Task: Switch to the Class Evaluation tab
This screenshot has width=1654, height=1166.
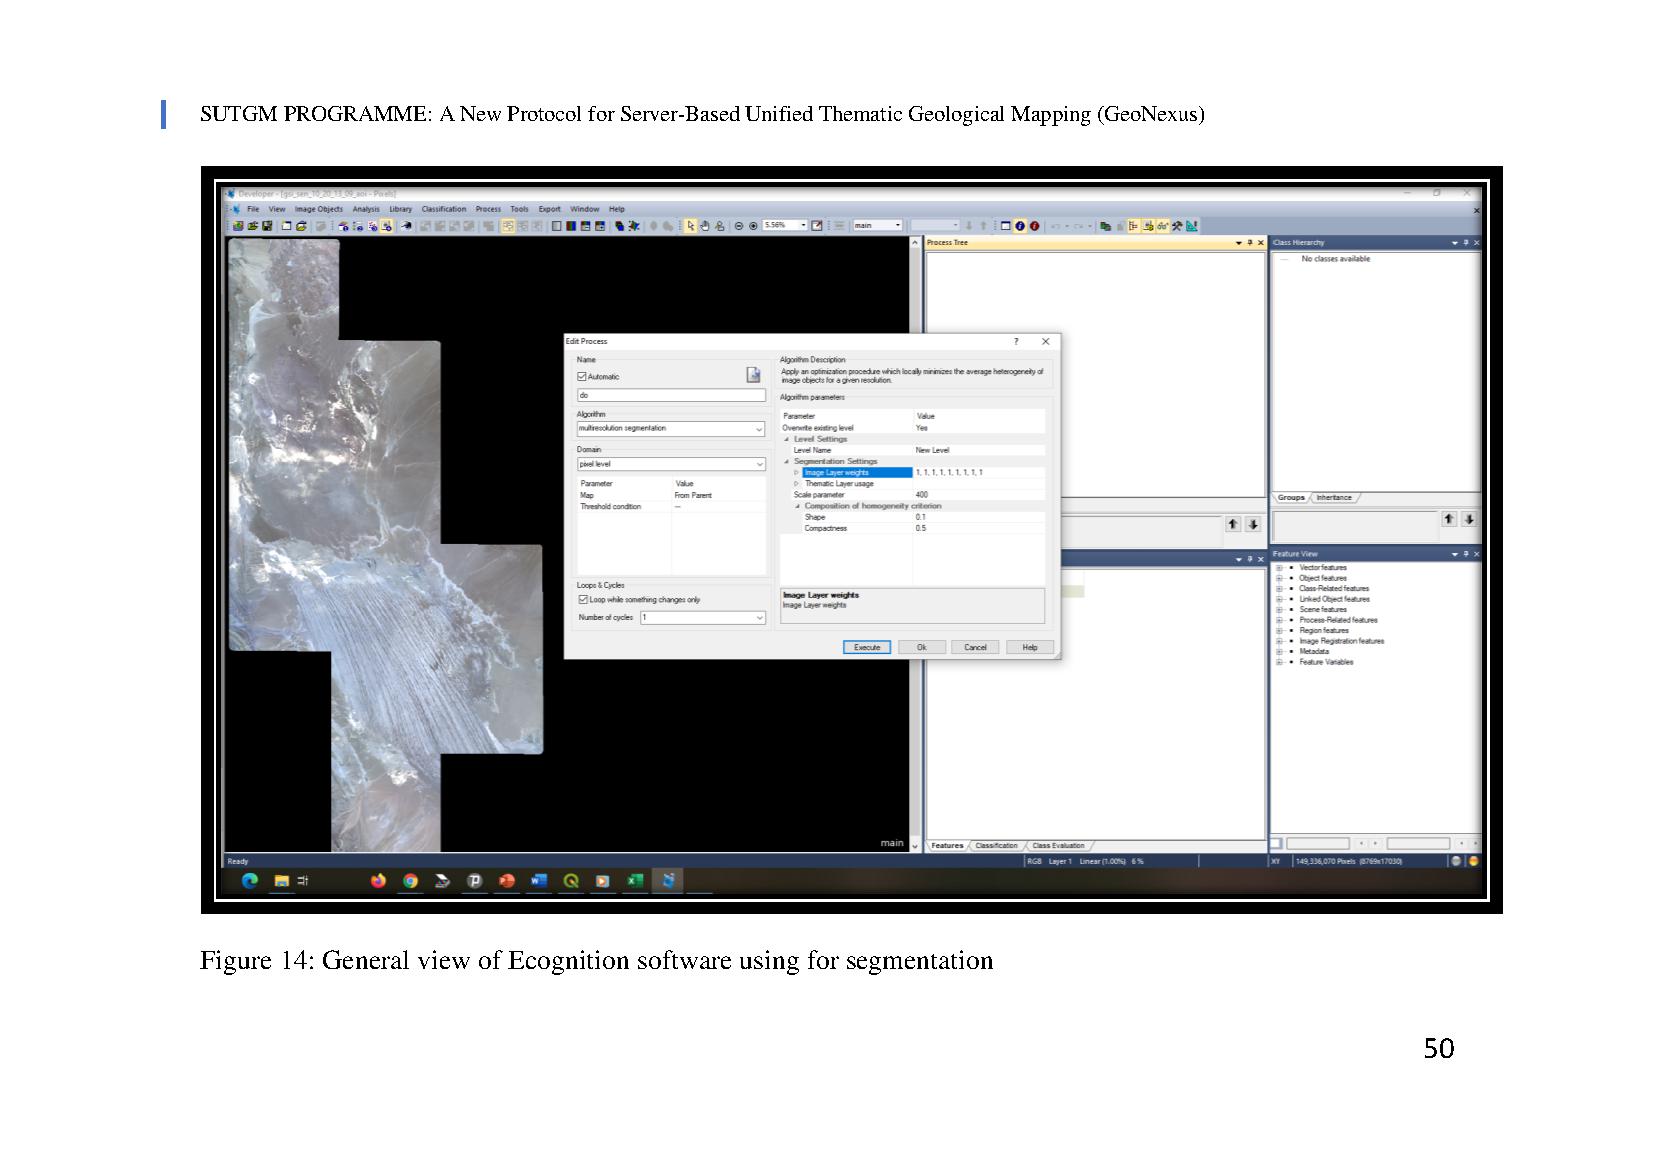Action: [x=1058, y=846]
